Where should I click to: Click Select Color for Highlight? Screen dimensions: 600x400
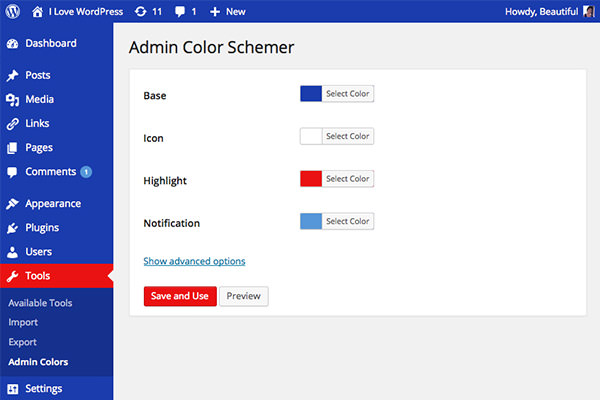348,179
